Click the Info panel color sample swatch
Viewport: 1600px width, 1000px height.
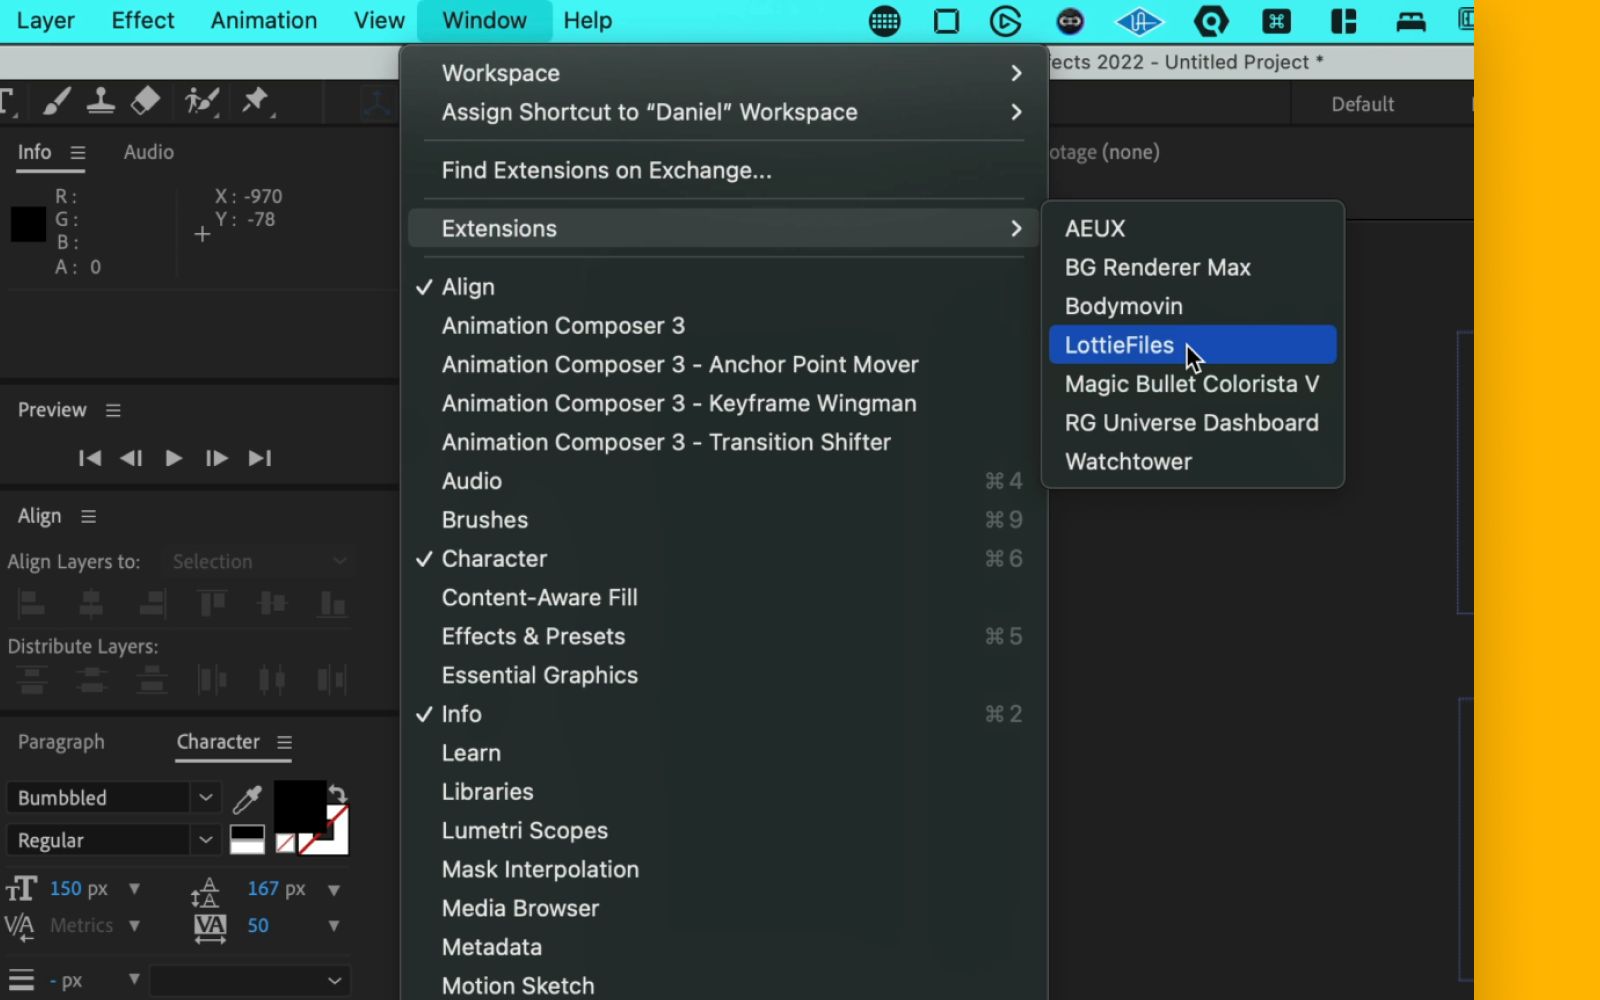pyautogui.click(x=28, y=224)
